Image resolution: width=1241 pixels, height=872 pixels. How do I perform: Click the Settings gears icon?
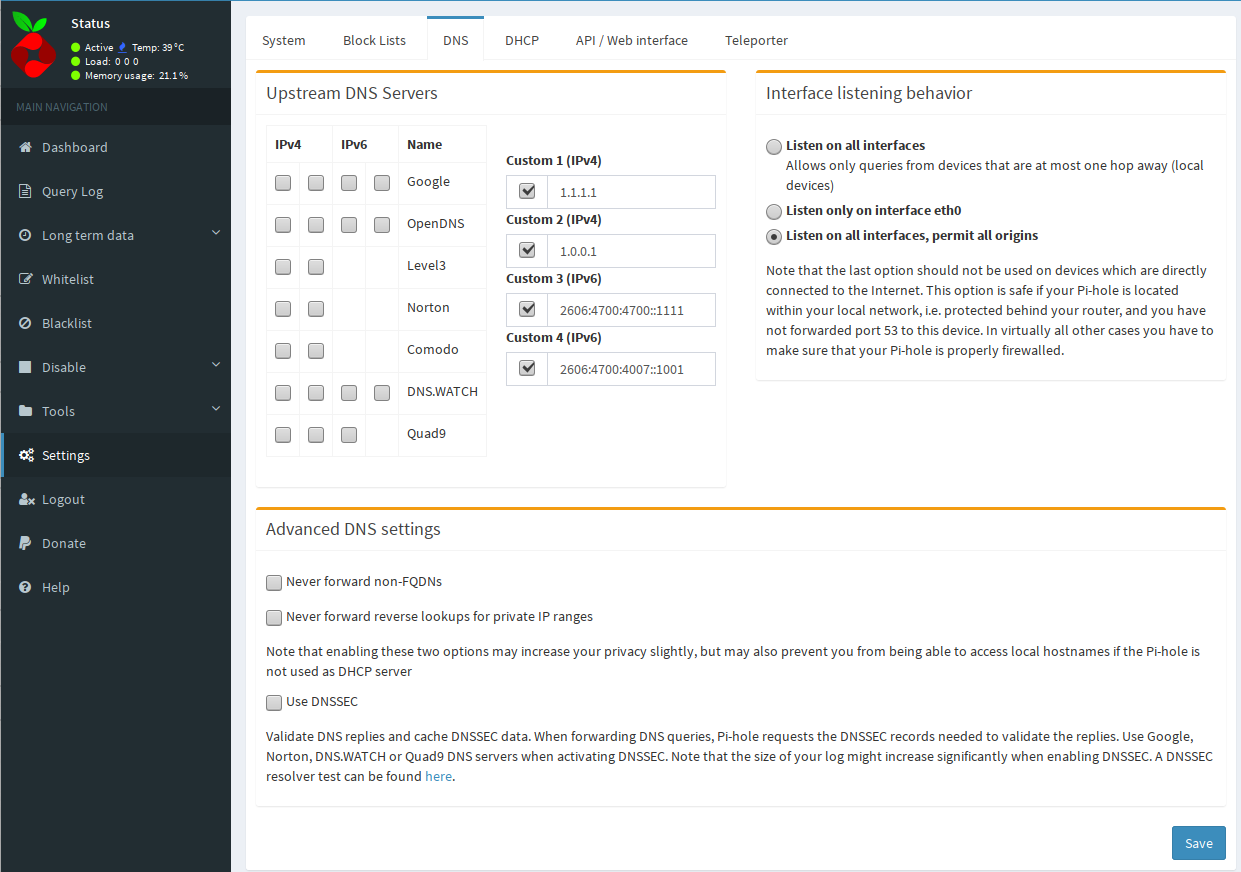point(26,455)
